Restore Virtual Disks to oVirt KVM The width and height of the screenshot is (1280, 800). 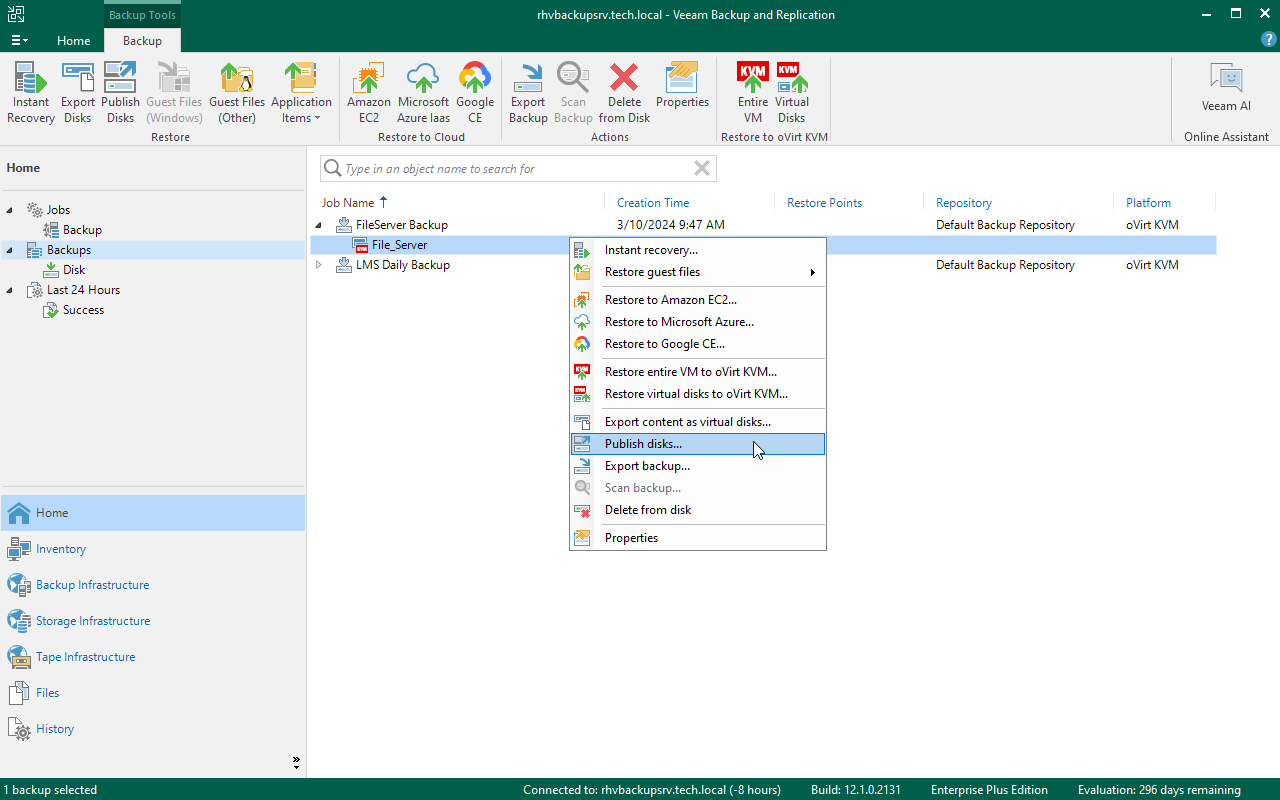(x=792, y=93)
